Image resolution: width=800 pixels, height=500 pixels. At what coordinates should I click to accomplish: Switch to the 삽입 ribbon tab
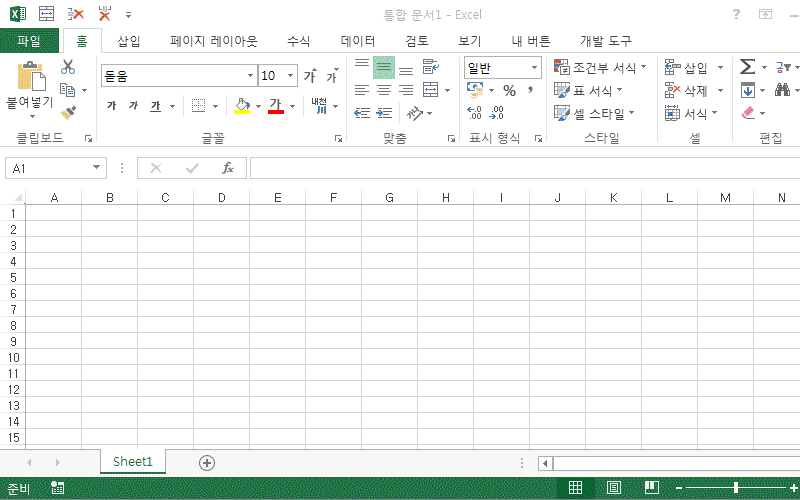(x=129, y=41)
